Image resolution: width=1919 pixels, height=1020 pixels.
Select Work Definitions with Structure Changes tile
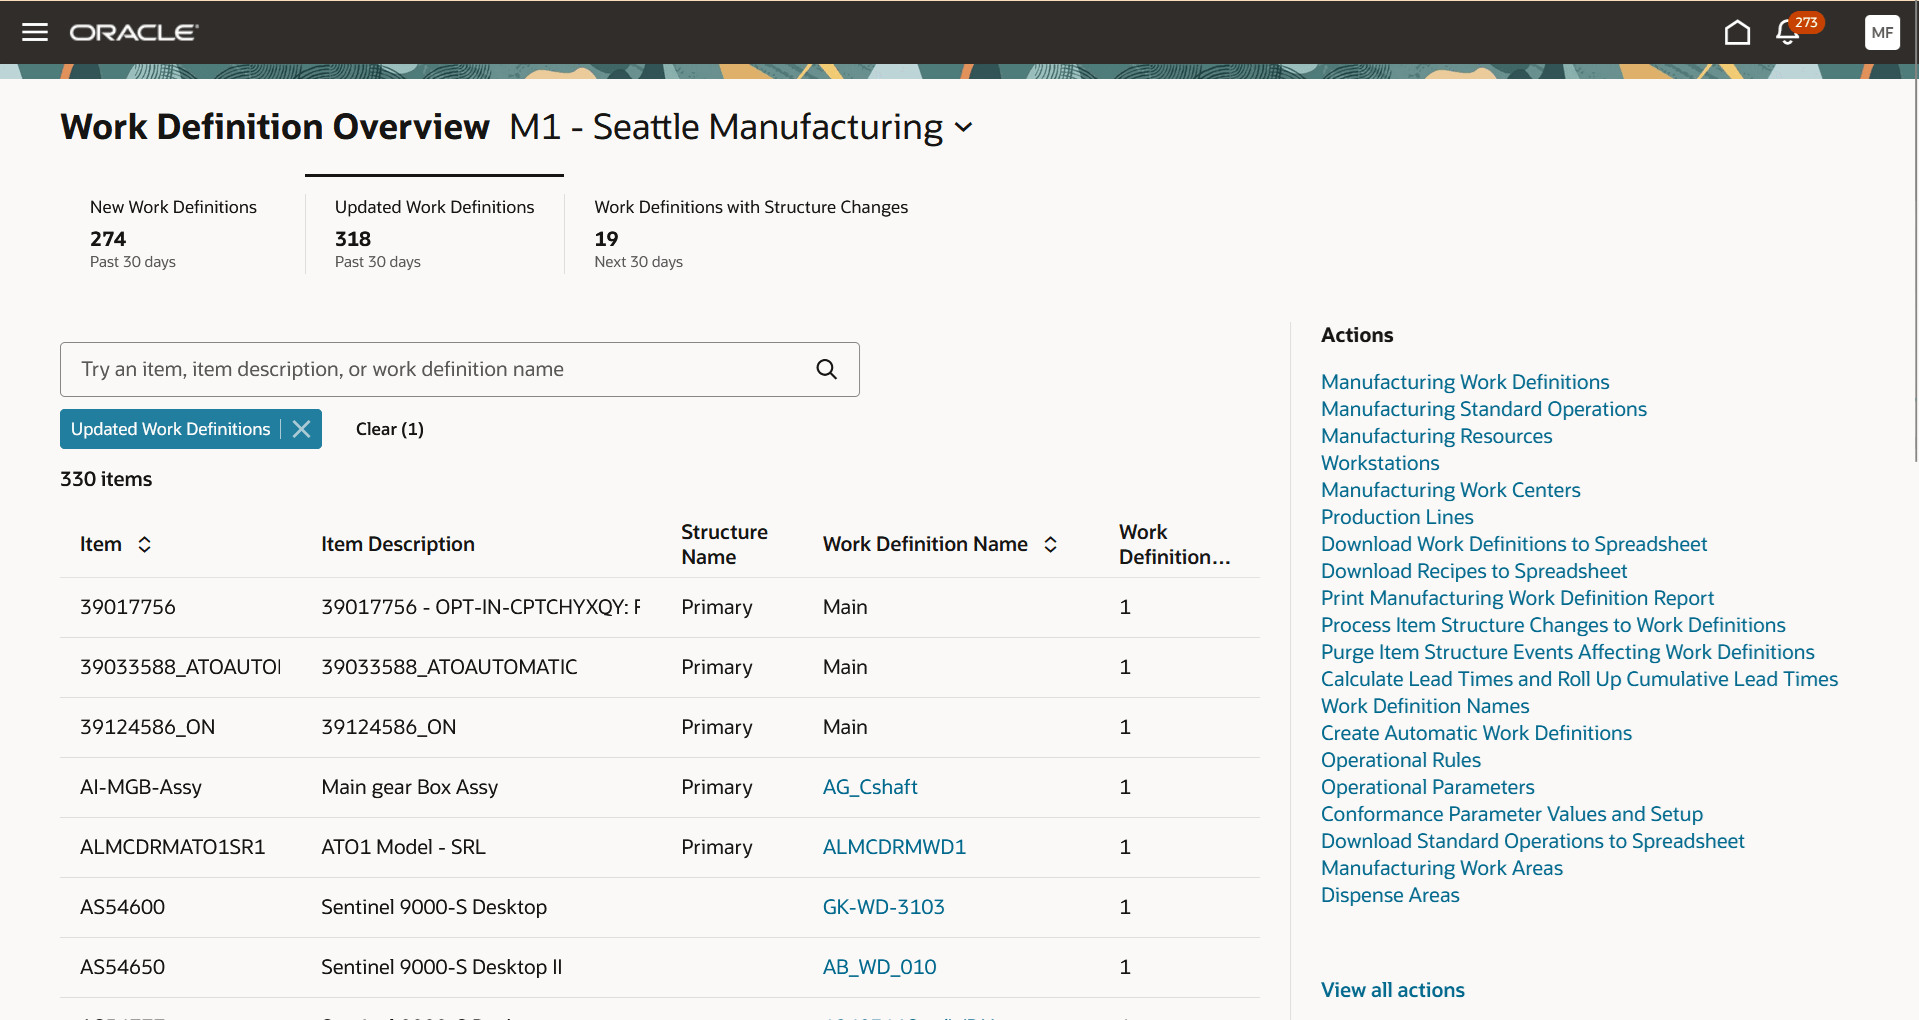click(x=751, y=233)
